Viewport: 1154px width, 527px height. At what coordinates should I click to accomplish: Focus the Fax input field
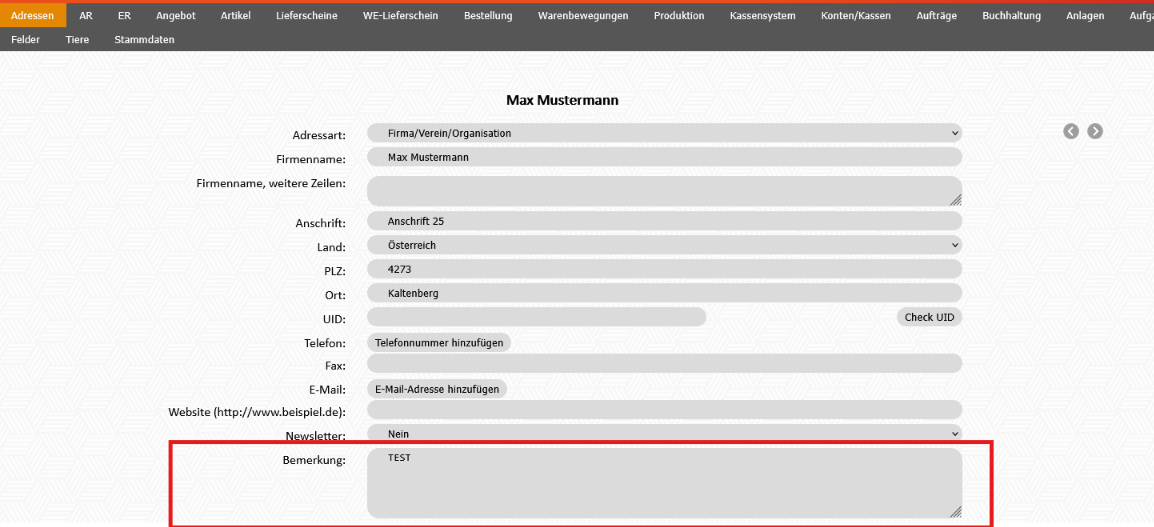click(x=665, y=364)
